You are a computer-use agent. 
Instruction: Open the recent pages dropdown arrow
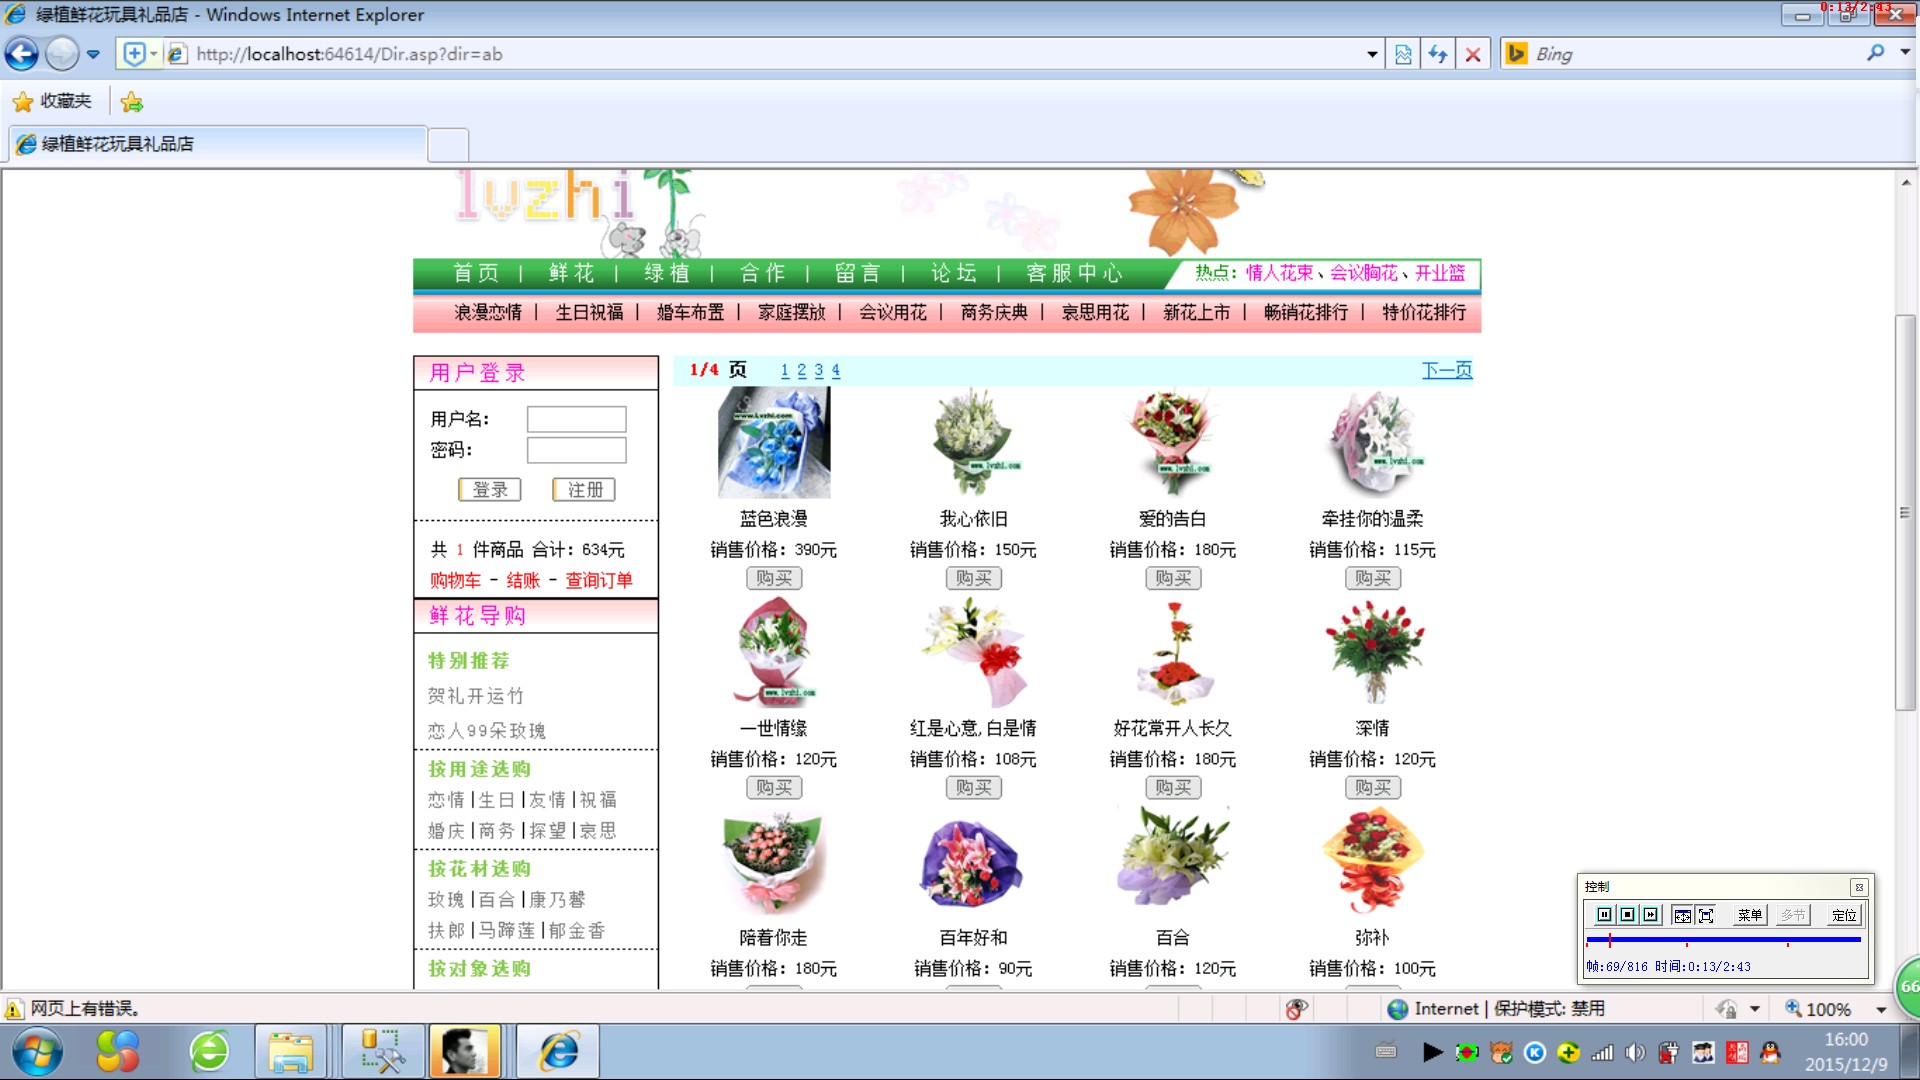pos(93,55)
